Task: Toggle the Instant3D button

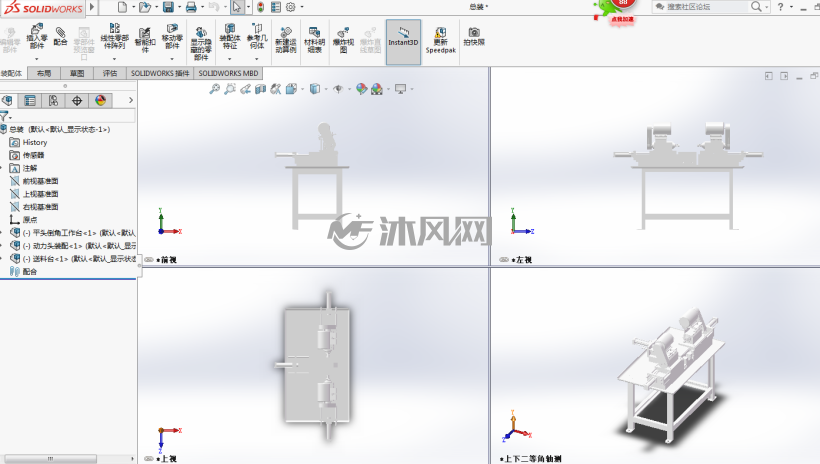Action: 403,42
